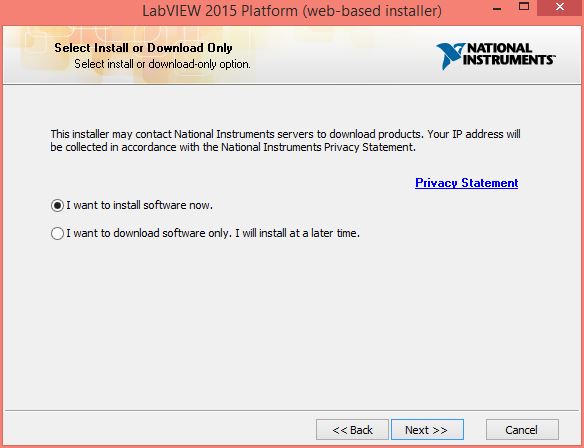This screenshot has width=584, height=448.
Task: Maximize the installer window
Action: tap(524, 7)
